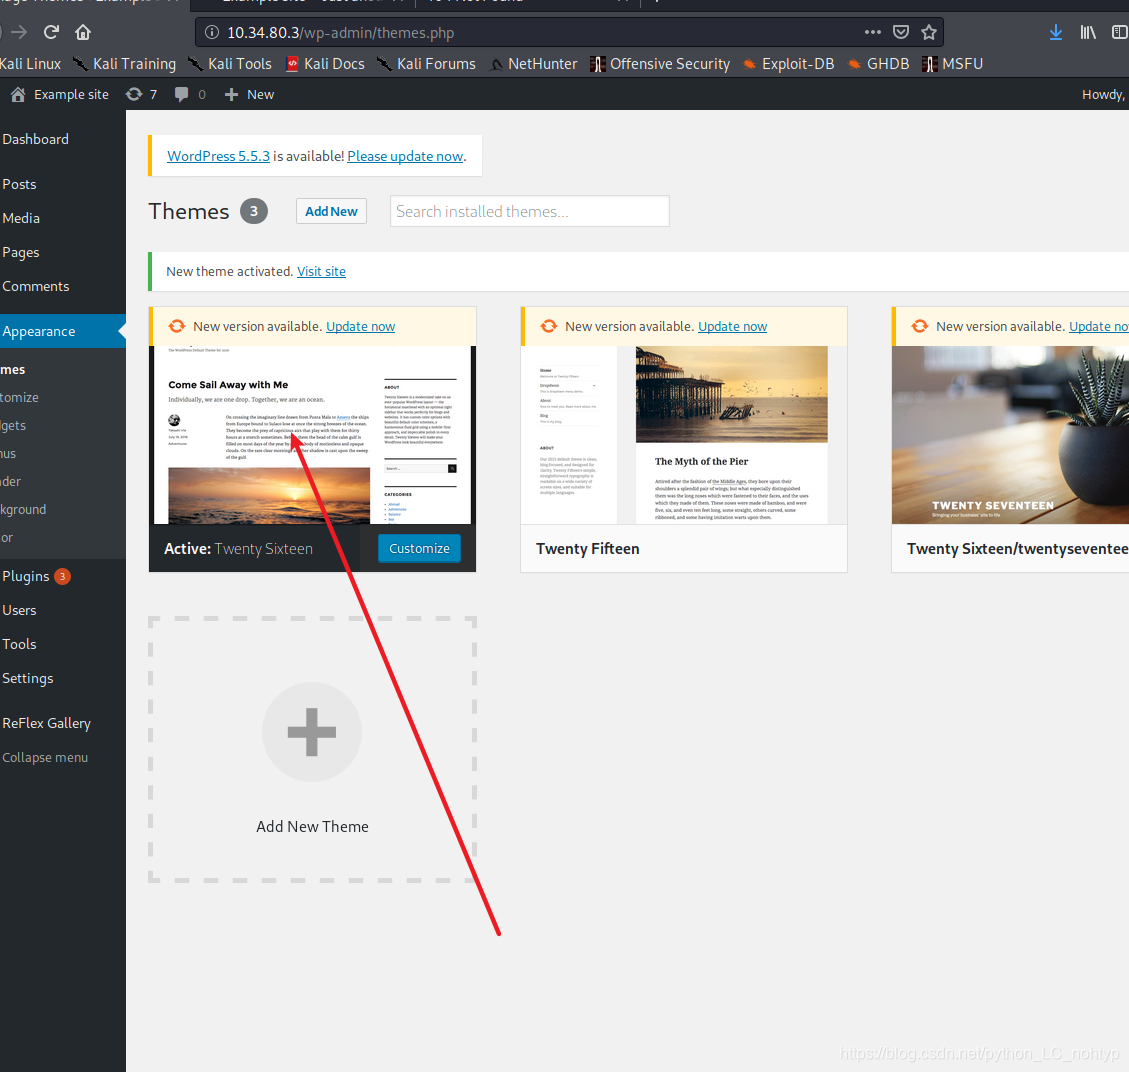Click the themes count badge showing 3
The image size is (1129, 1072).
coord(253,211)
